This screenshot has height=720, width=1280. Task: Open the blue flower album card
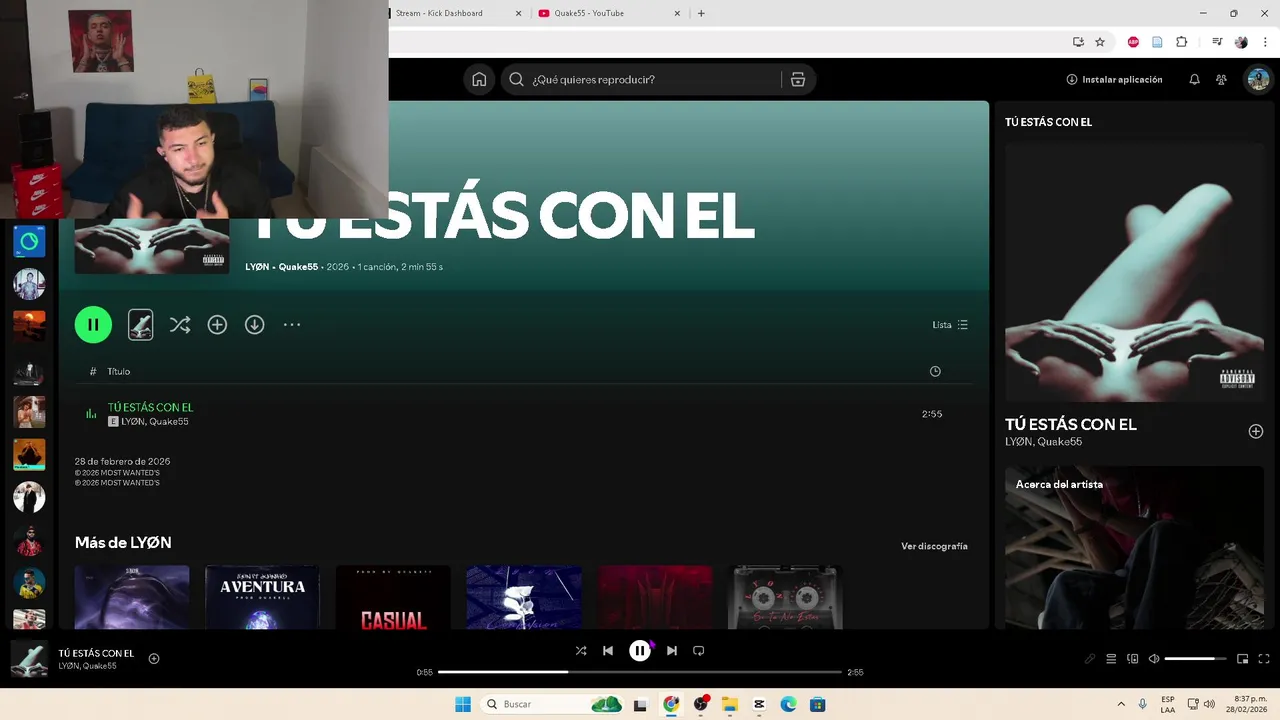click(524, 597)
